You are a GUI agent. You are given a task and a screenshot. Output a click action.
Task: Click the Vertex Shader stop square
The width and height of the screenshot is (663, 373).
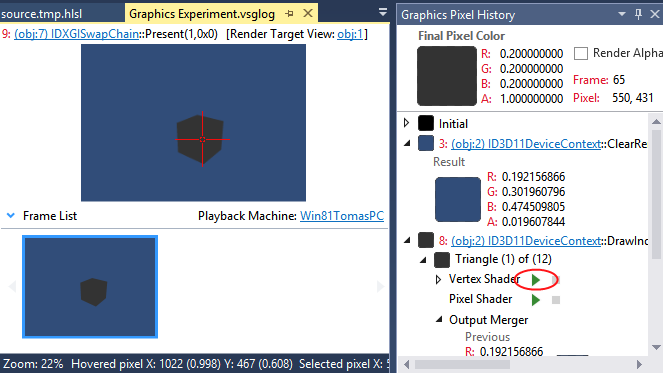coord(556,280)
